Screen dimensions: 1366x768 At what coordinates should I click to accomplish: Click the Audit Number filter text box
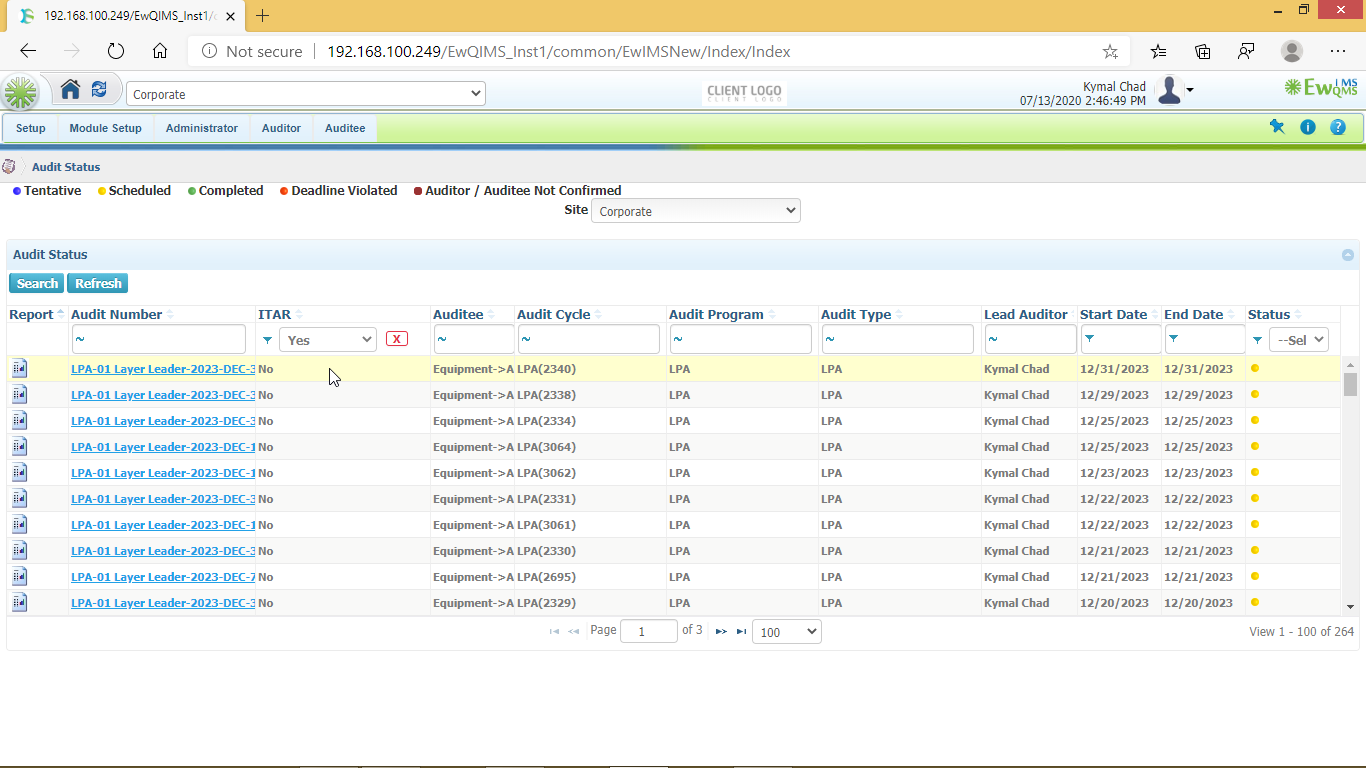point(158,339)
